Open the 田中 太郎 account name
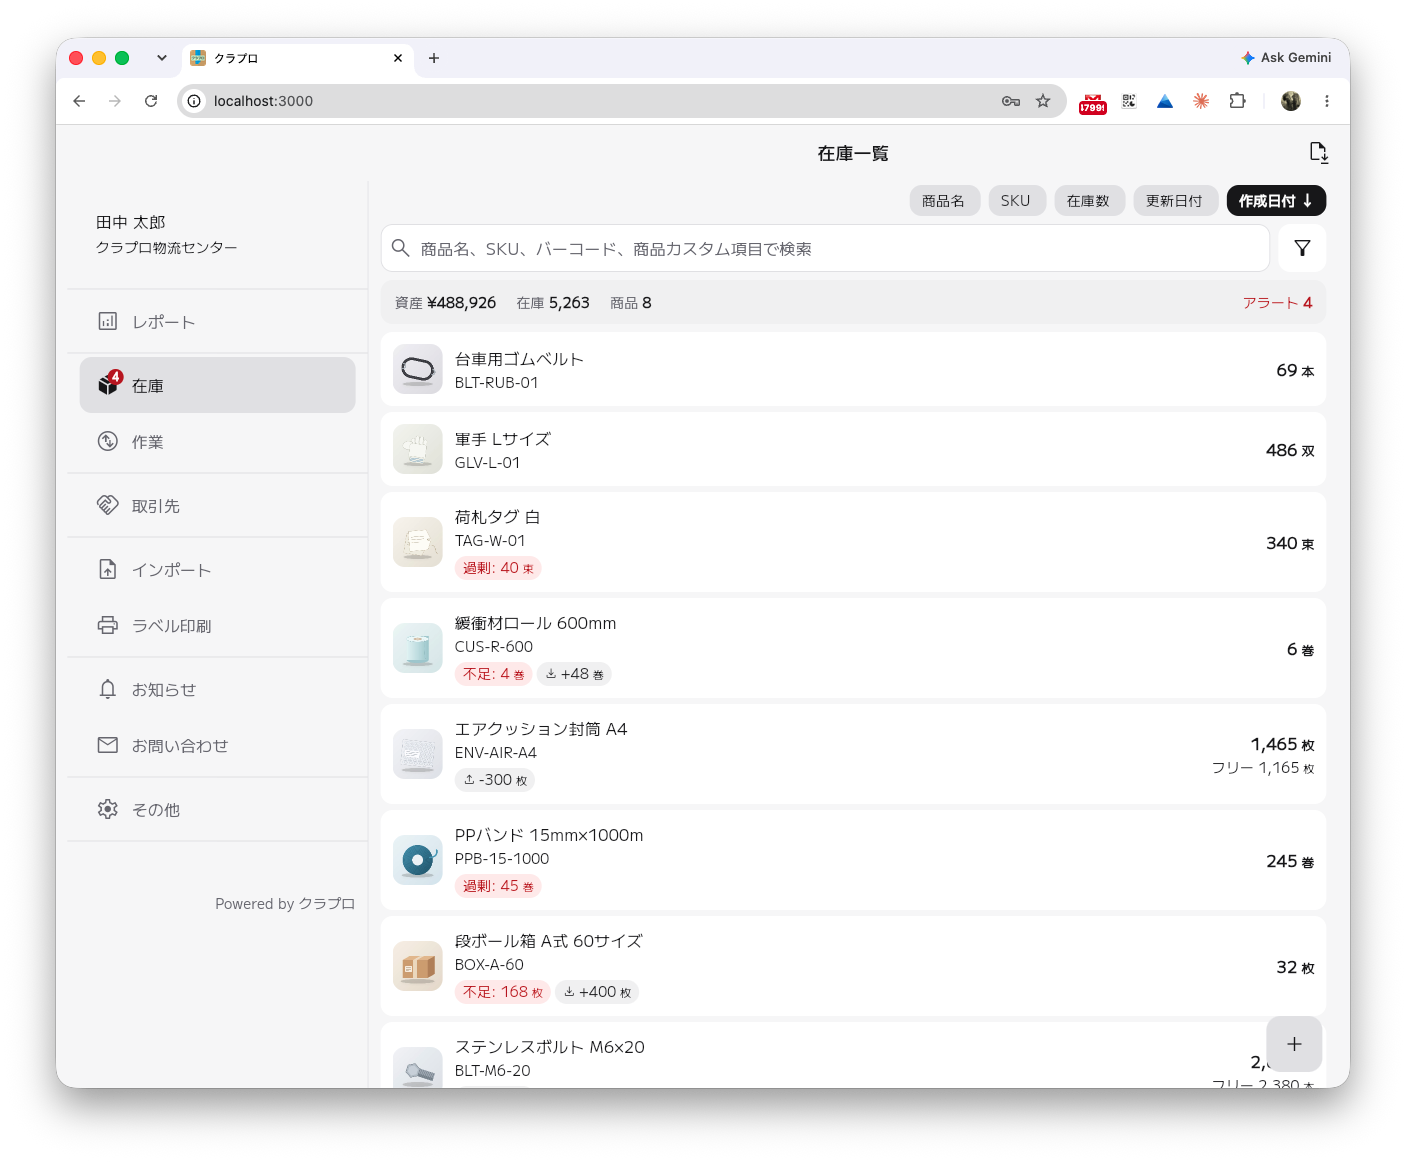 [131, 222]
